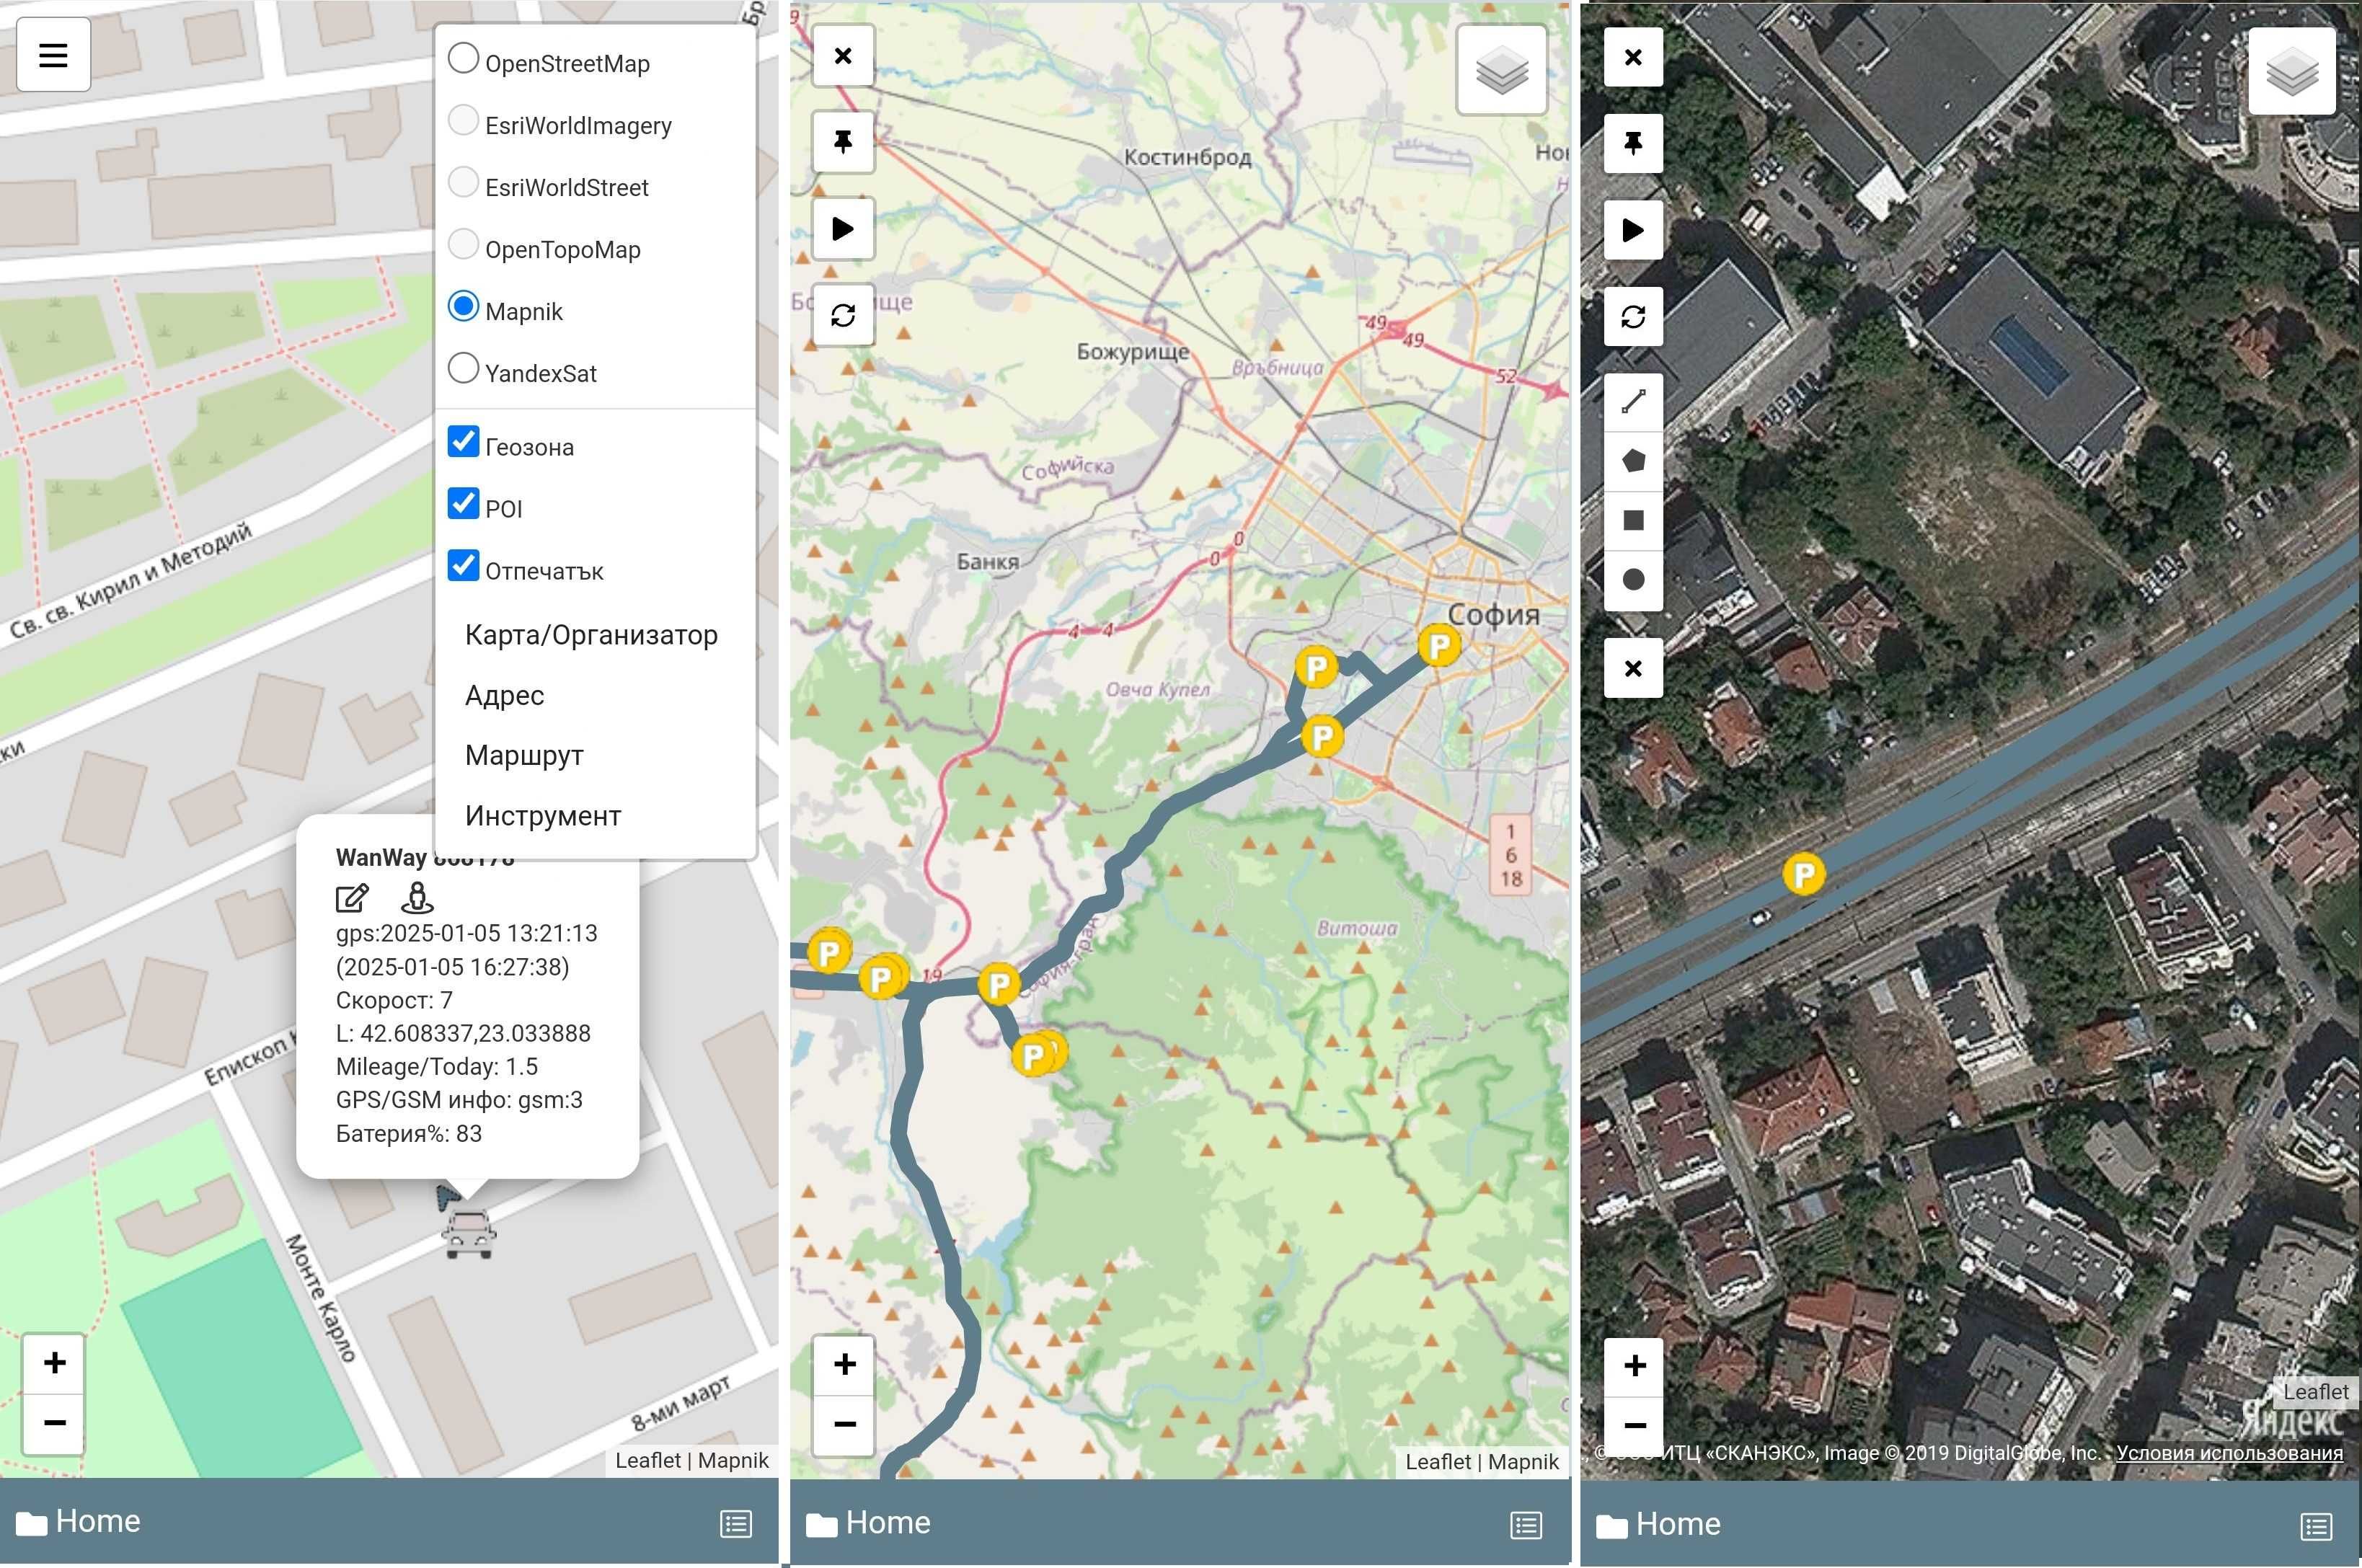Select the draw polygon tool
The image size is (2362, 1568).
point(1633,461)
